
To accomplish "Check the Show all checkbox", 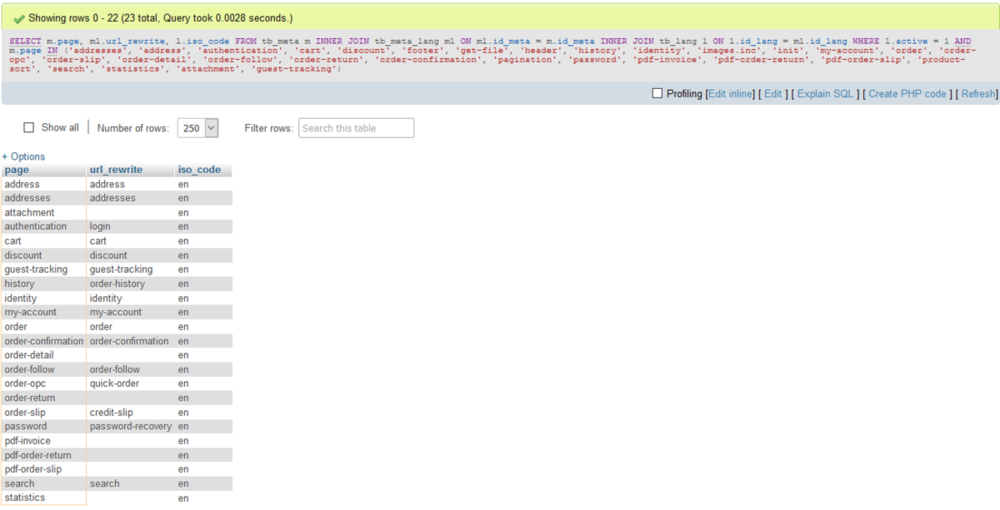I will [x=29, y=128].
